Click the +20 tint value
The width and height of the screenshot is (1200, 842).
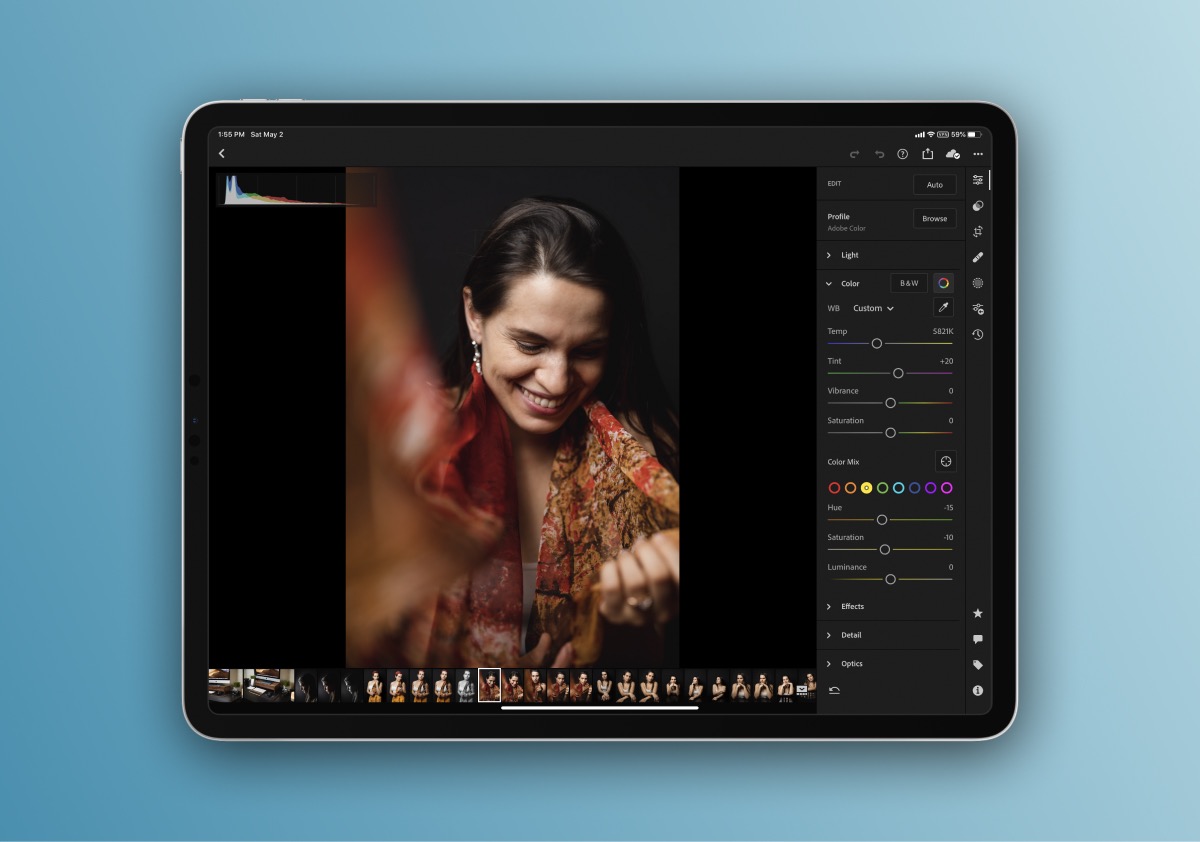click(946, 361)
